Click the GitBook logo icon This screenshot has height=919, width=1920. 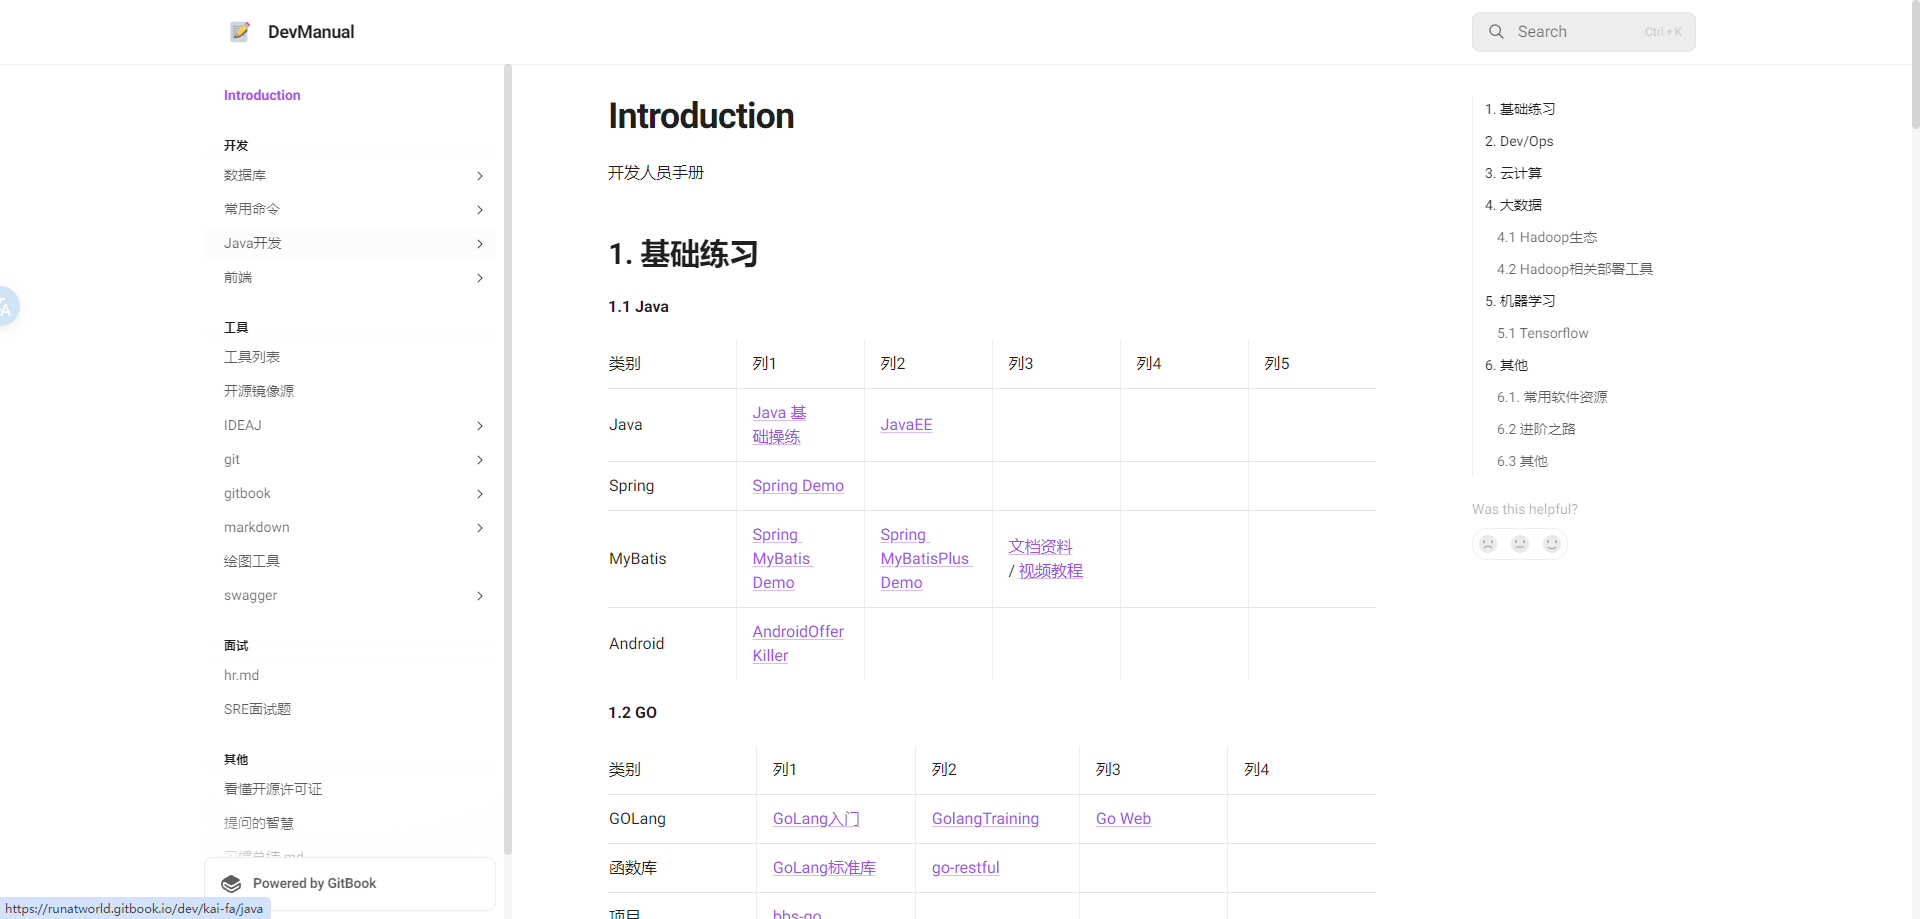point(231,884)
